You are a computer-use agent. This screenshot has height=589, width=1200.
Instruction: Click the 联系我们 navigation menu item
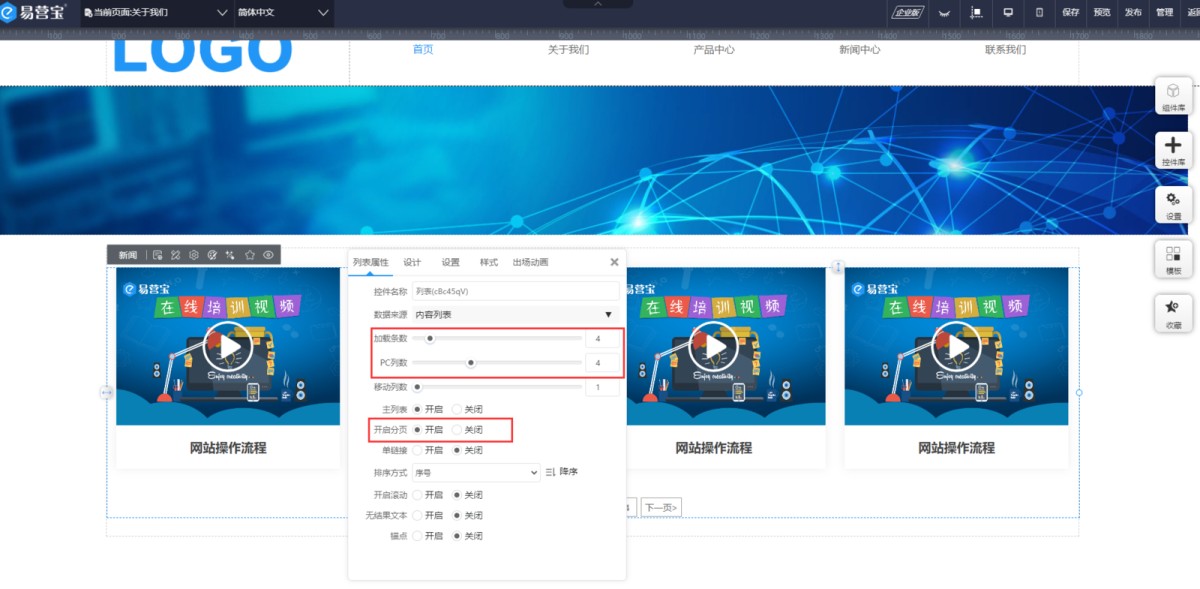(1005, 49)
